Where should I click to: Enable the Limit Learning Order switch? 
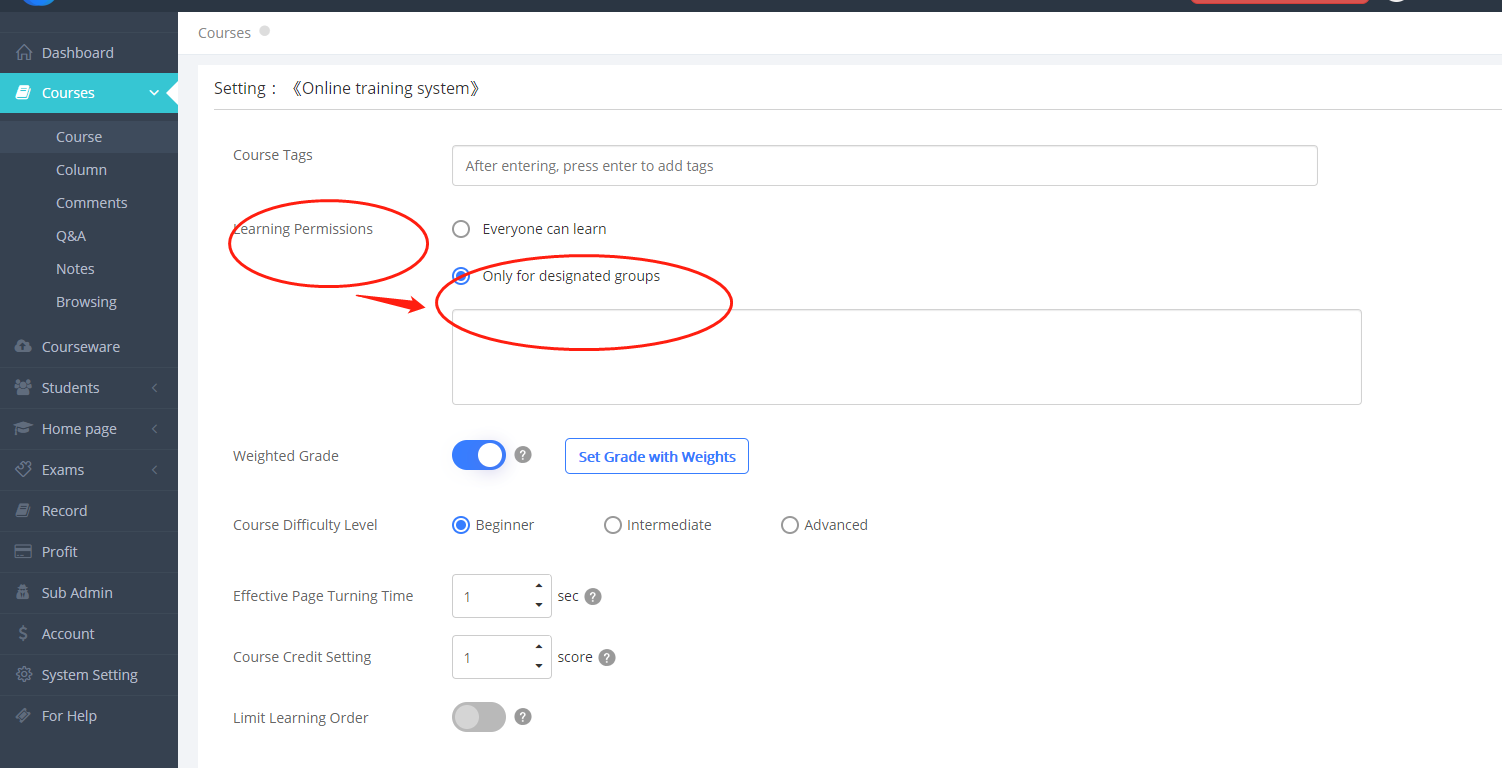pos(479,717)
